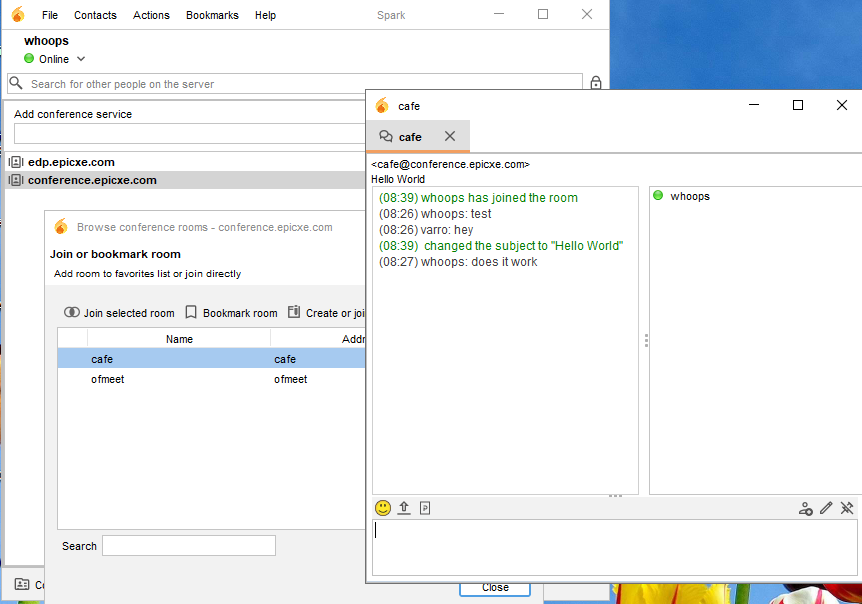Viewport: 862px width, 604px height.
Task: Click the cafe address cell
Action: point(285,359)
